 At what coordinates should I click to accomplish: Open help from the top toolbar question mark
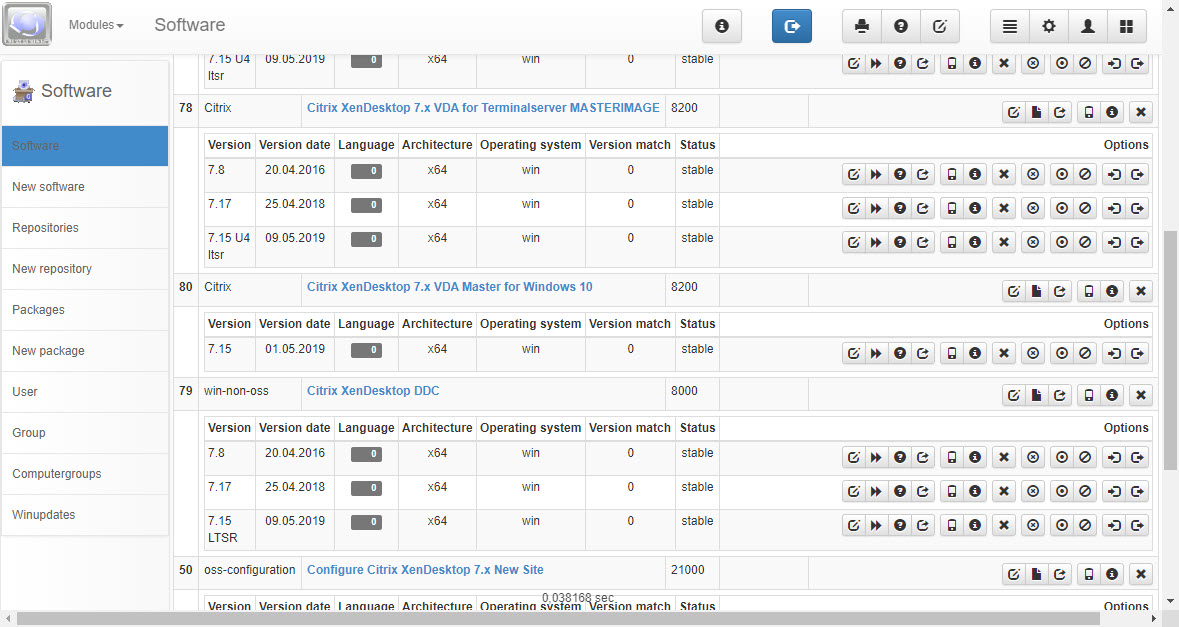point(901,26)
